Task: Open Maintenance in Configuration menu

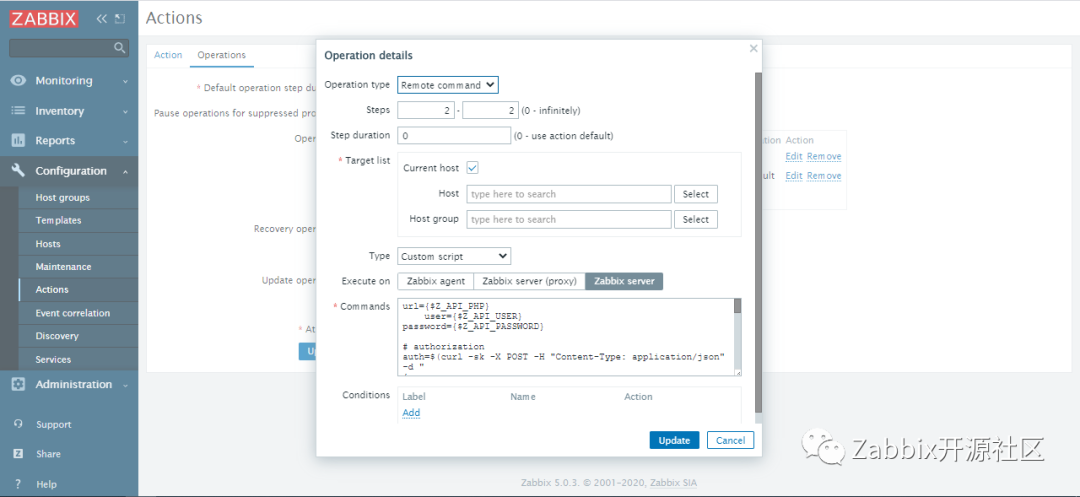Action: (x=63, y=266)
